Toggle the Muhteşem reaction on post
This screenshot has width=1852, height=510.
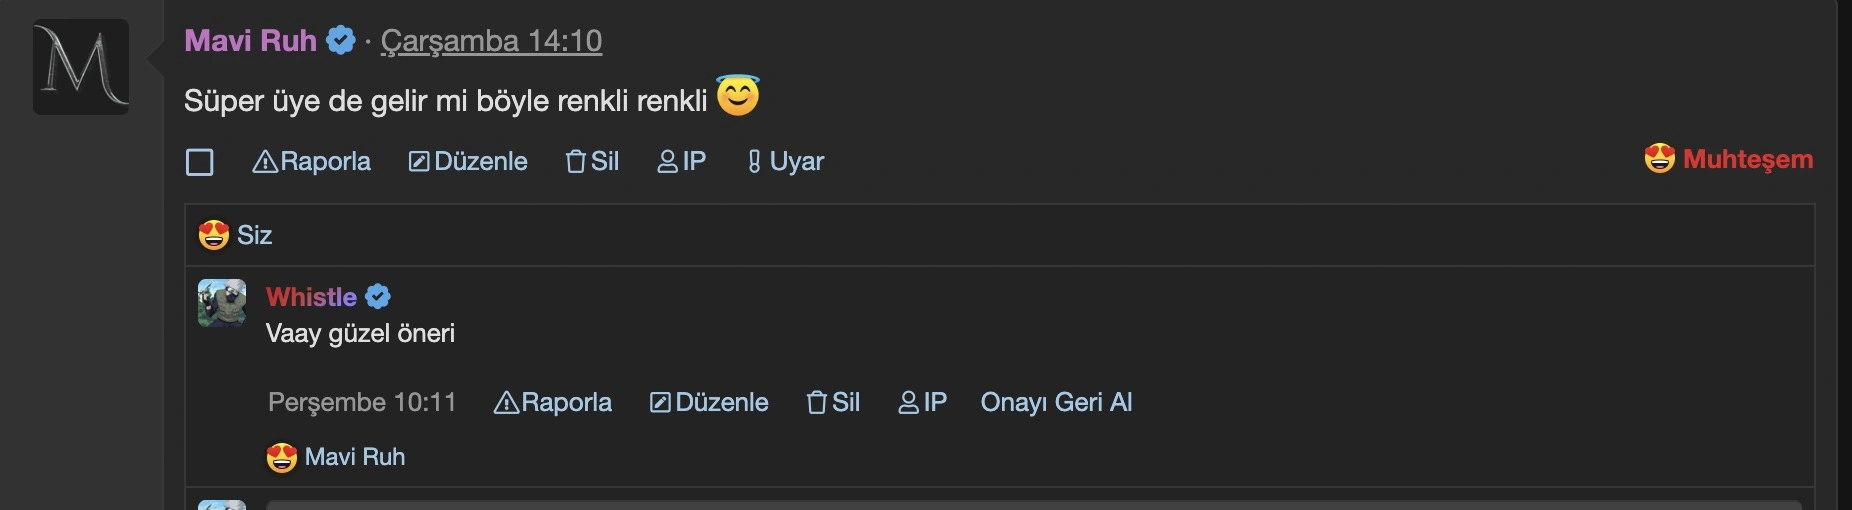tap(1729, 159)
